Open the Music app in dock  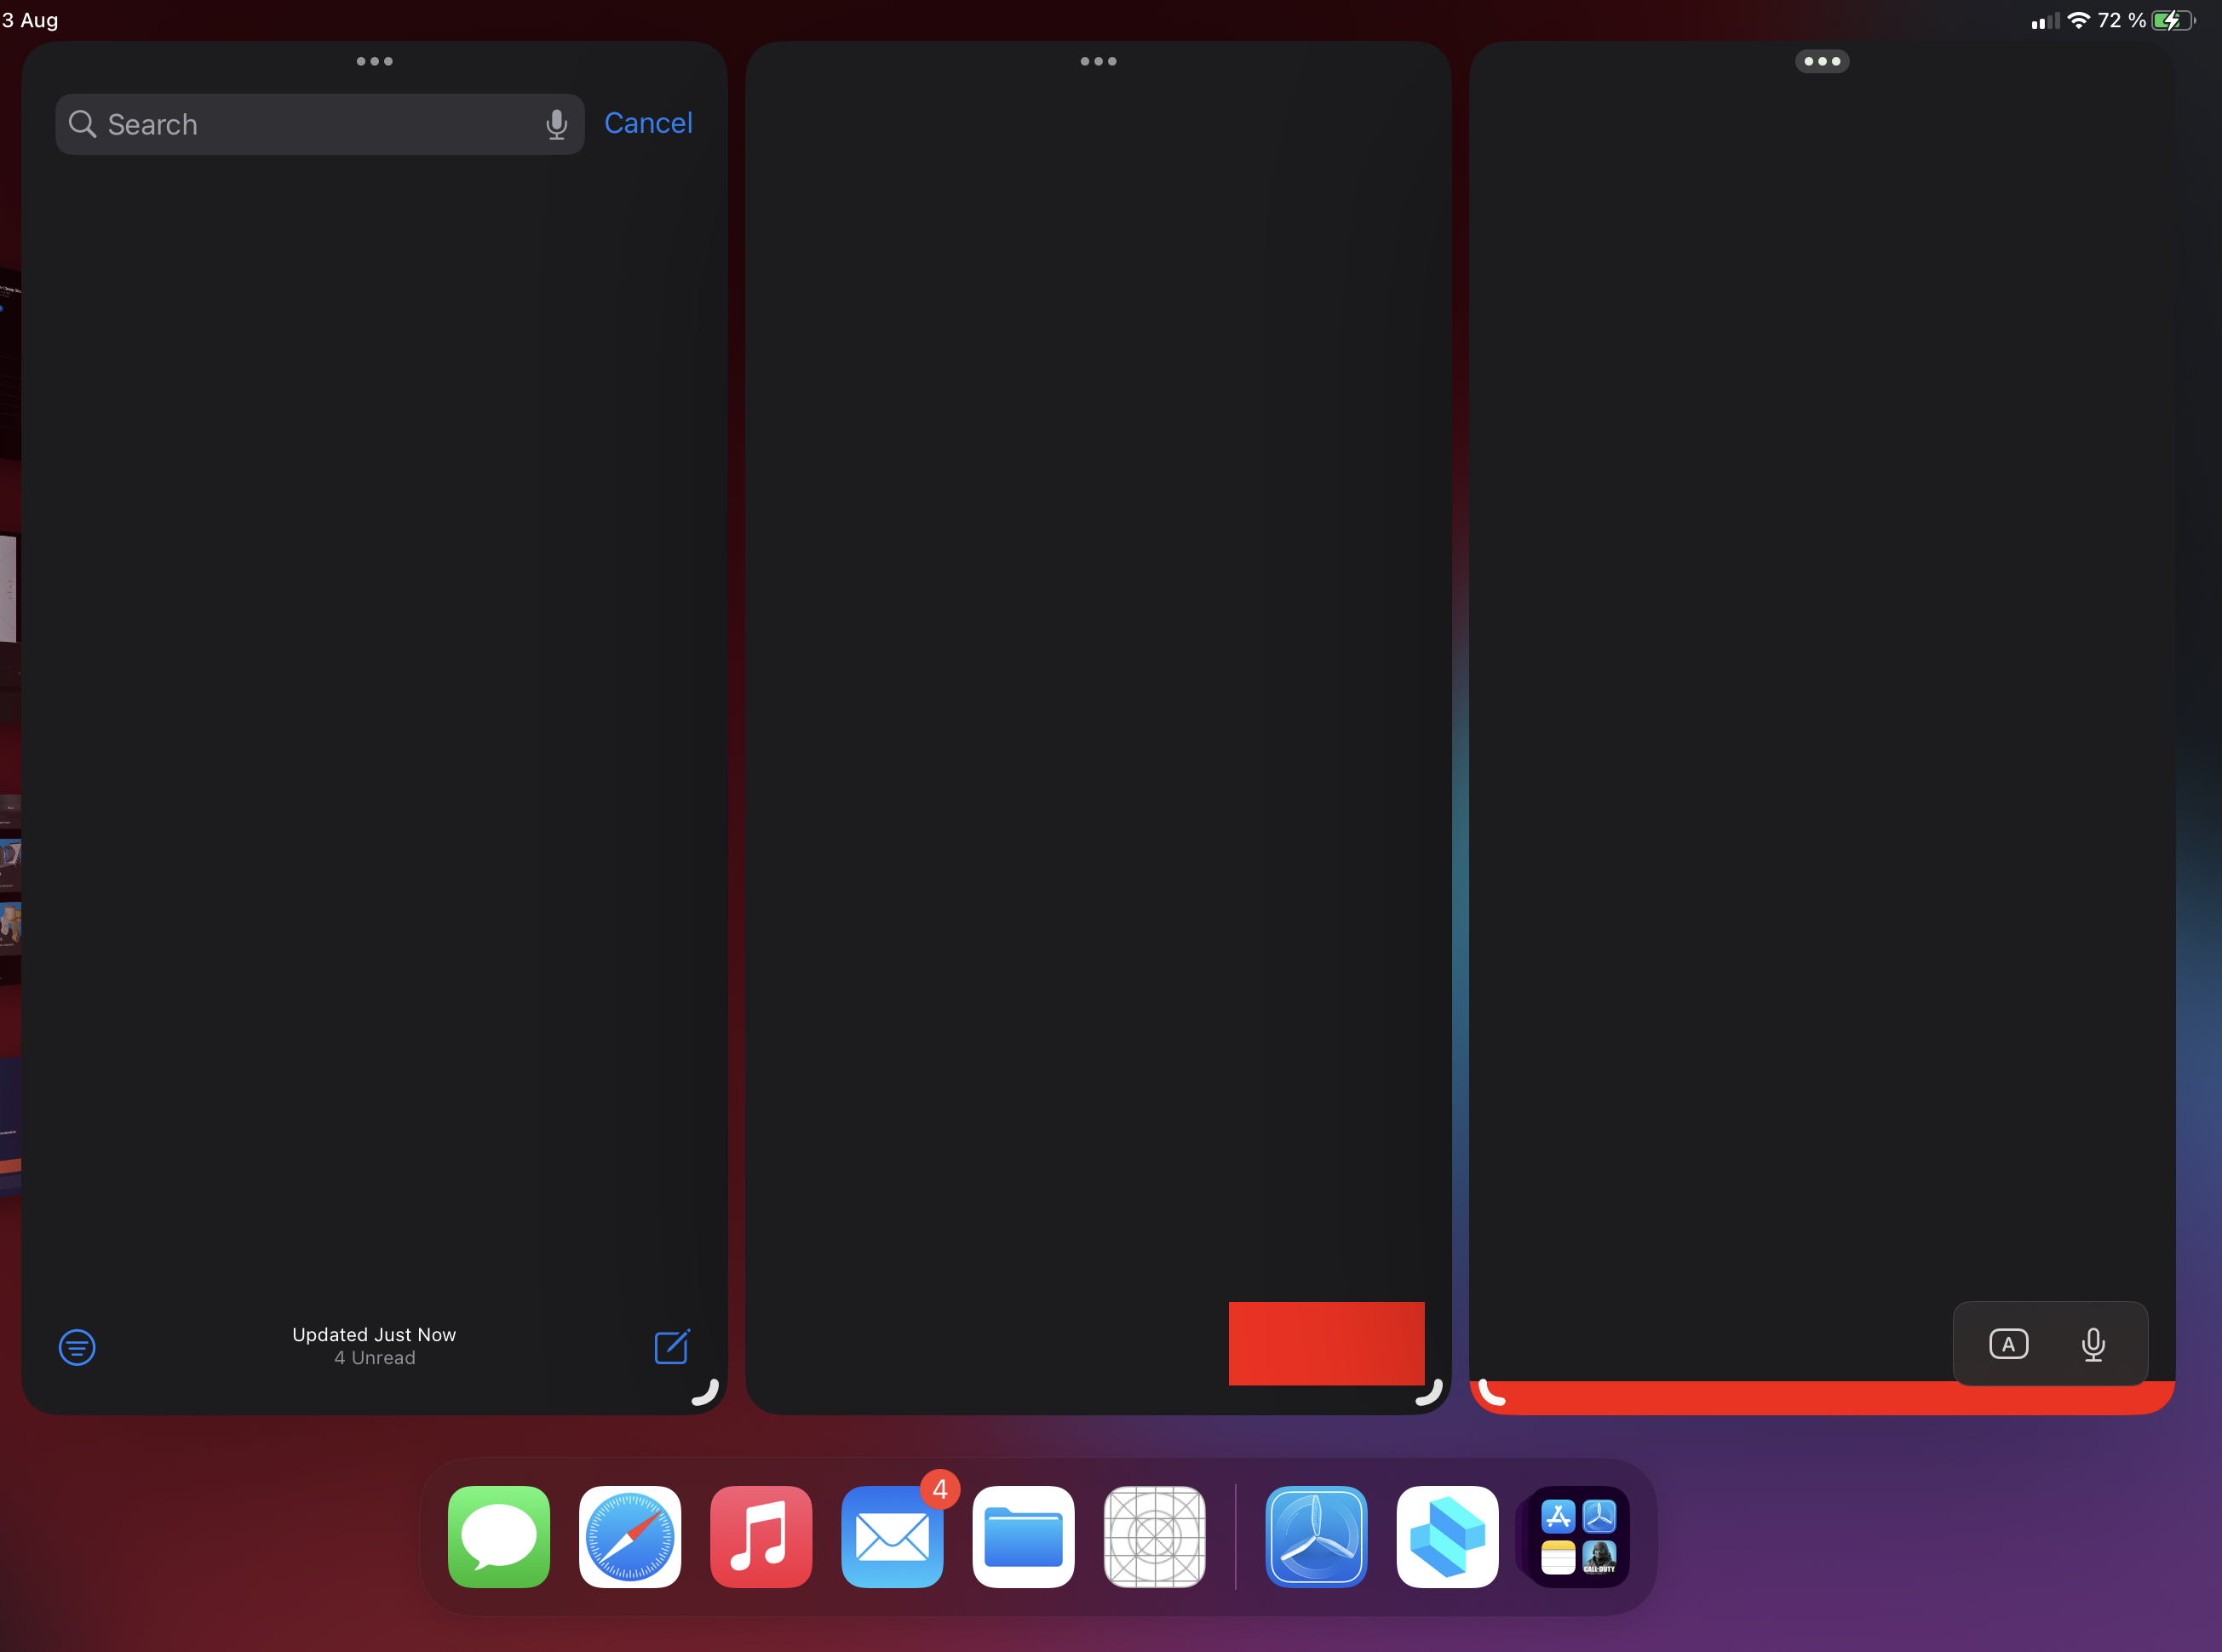point(761,1537)
